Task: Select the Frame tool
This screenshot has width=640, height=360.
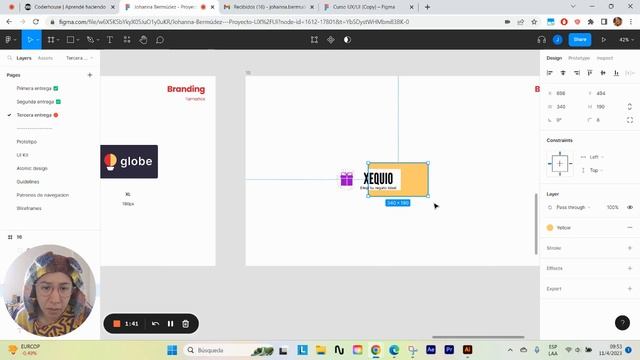Action: click(x=51, y=40)
